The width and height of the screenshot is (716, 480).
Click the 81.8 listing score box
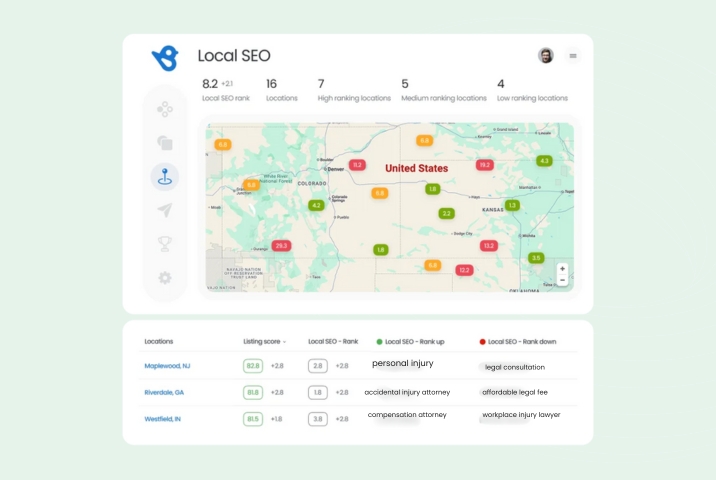(x=253, y=392)
